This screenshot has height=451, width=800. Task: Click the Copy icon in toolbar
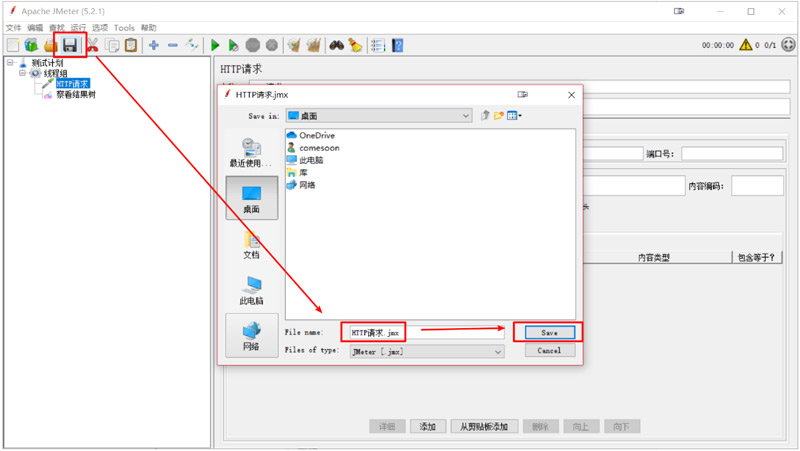coord(112,45)
